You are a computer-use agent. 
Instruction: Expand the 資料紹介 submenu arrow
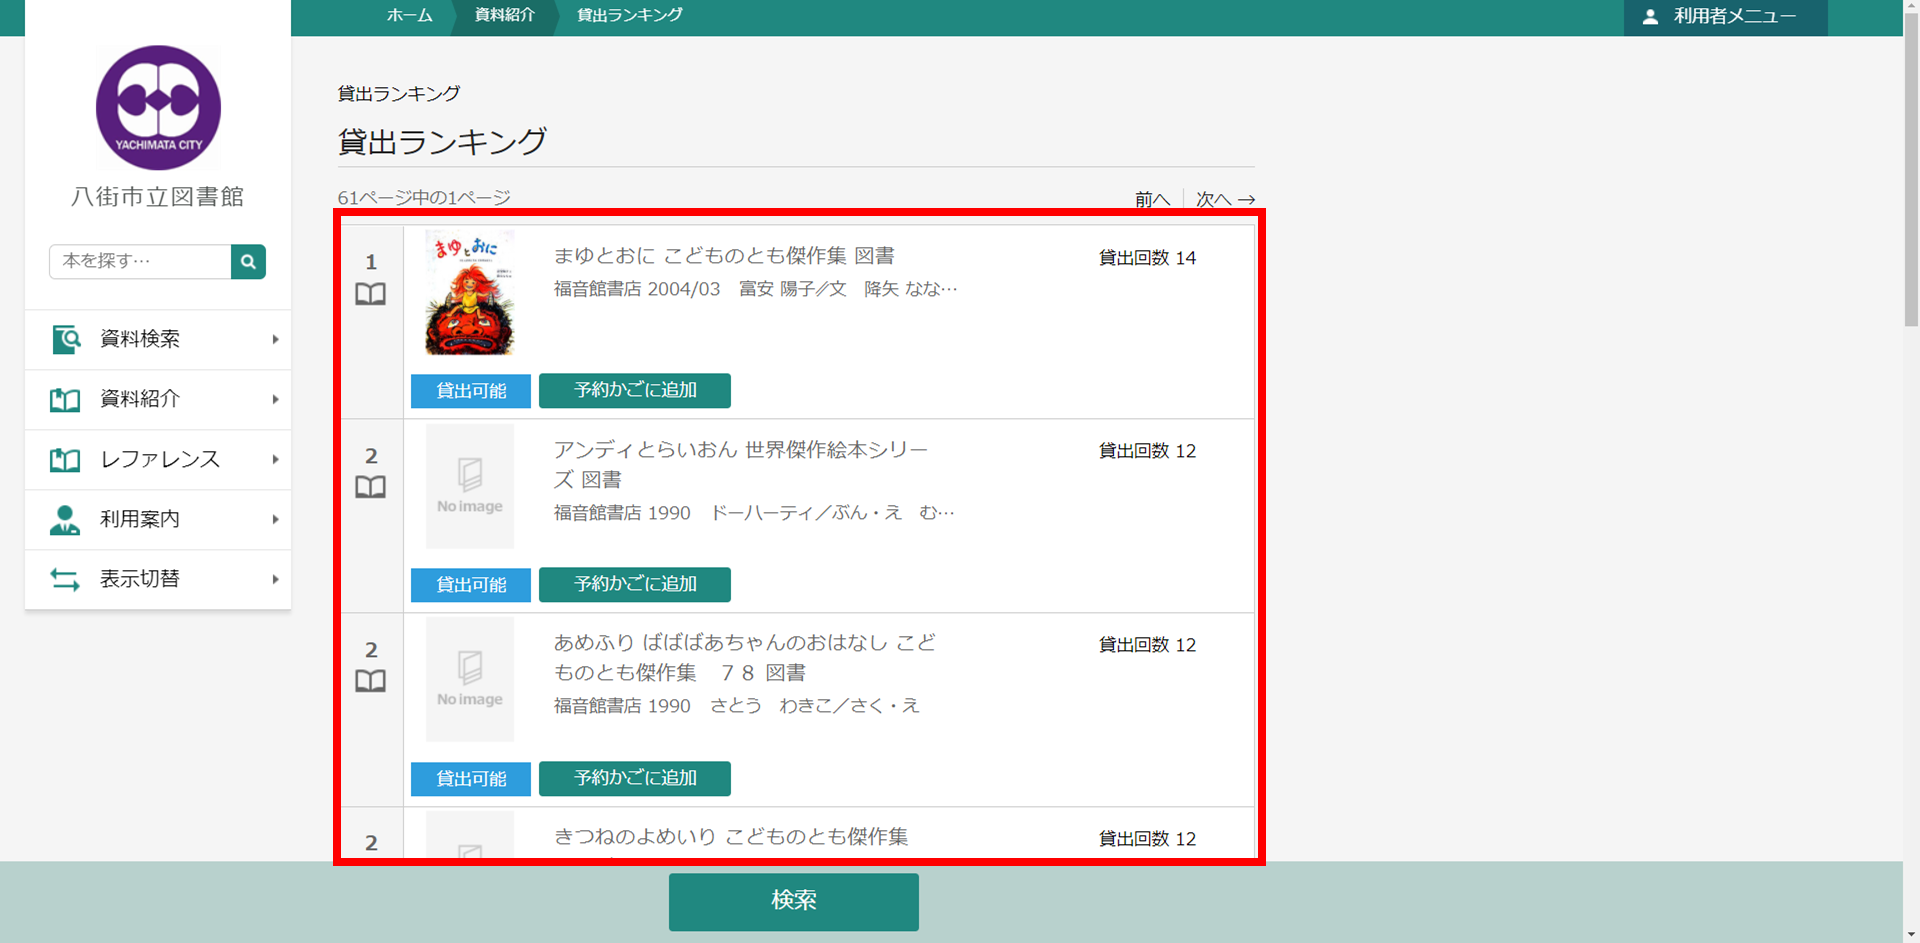pos(275,400)
